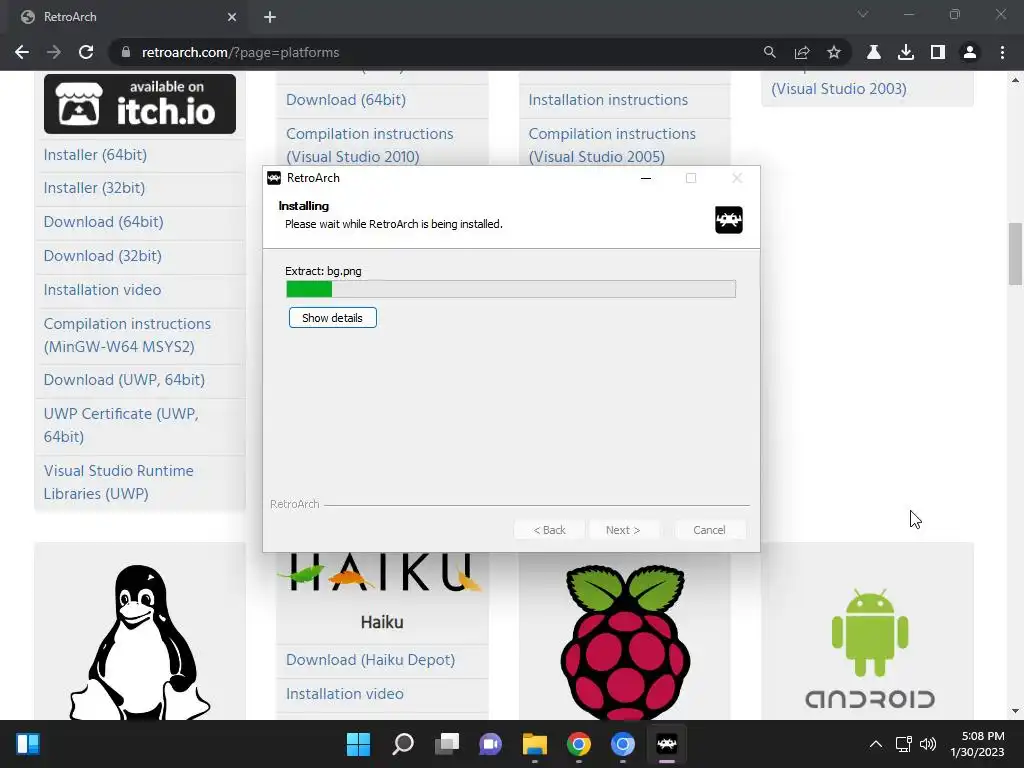Open the Chrome profile avatar
The height and width of the screenshot is (768, 1024).
(x=970, y=52)
